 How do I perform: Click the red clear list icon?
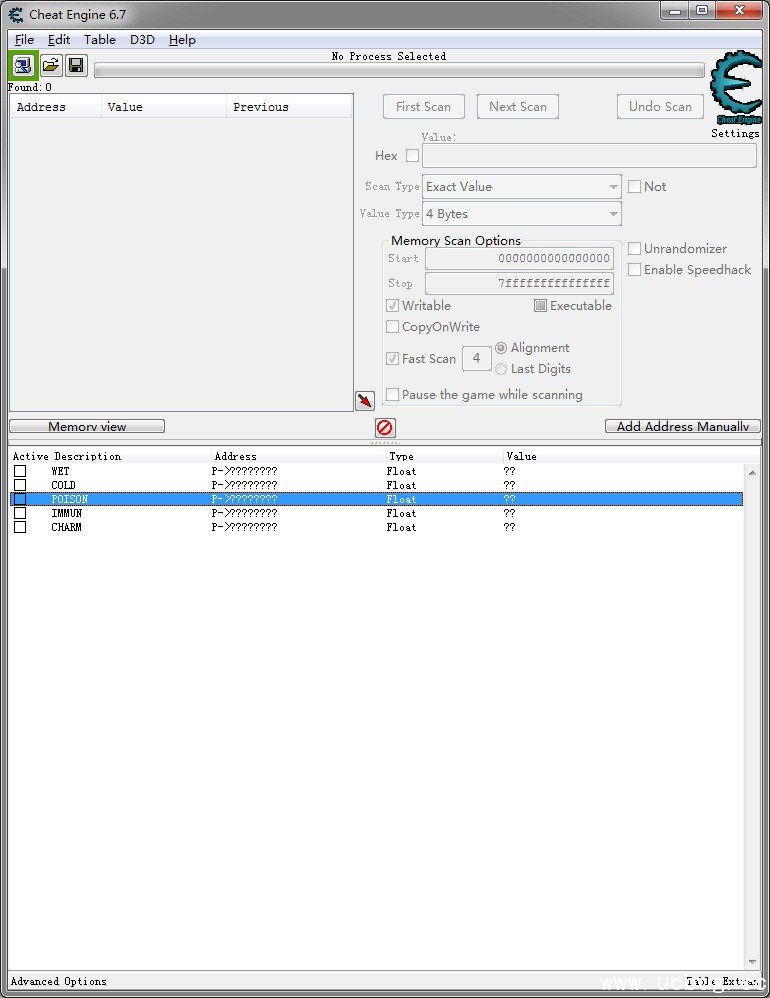(x=385, y=428)
